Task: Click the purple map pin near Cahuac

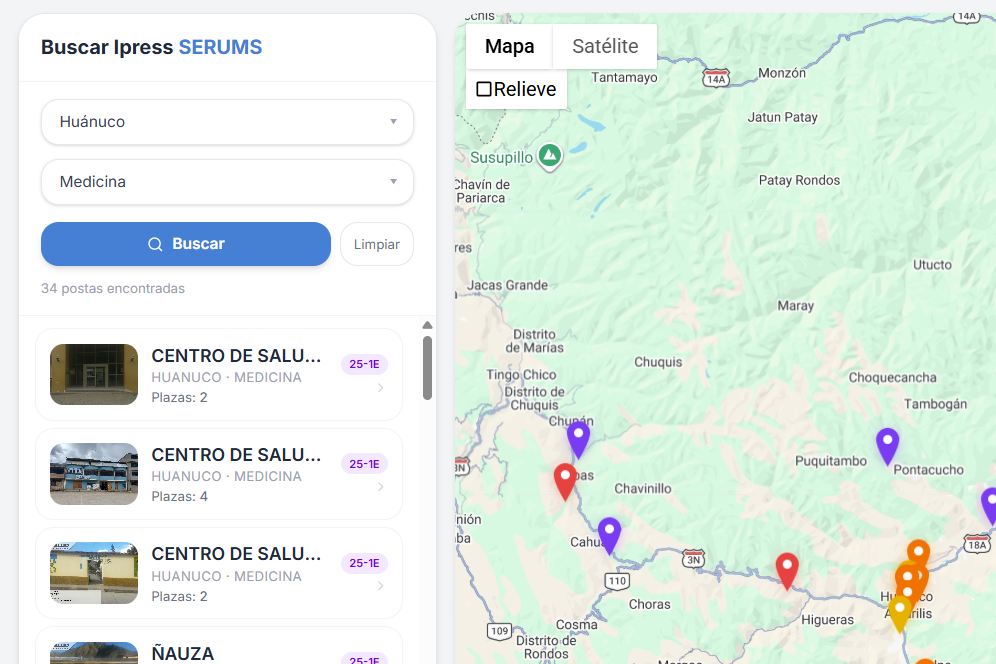Action: pyautogui.click(x=609, y=535)
